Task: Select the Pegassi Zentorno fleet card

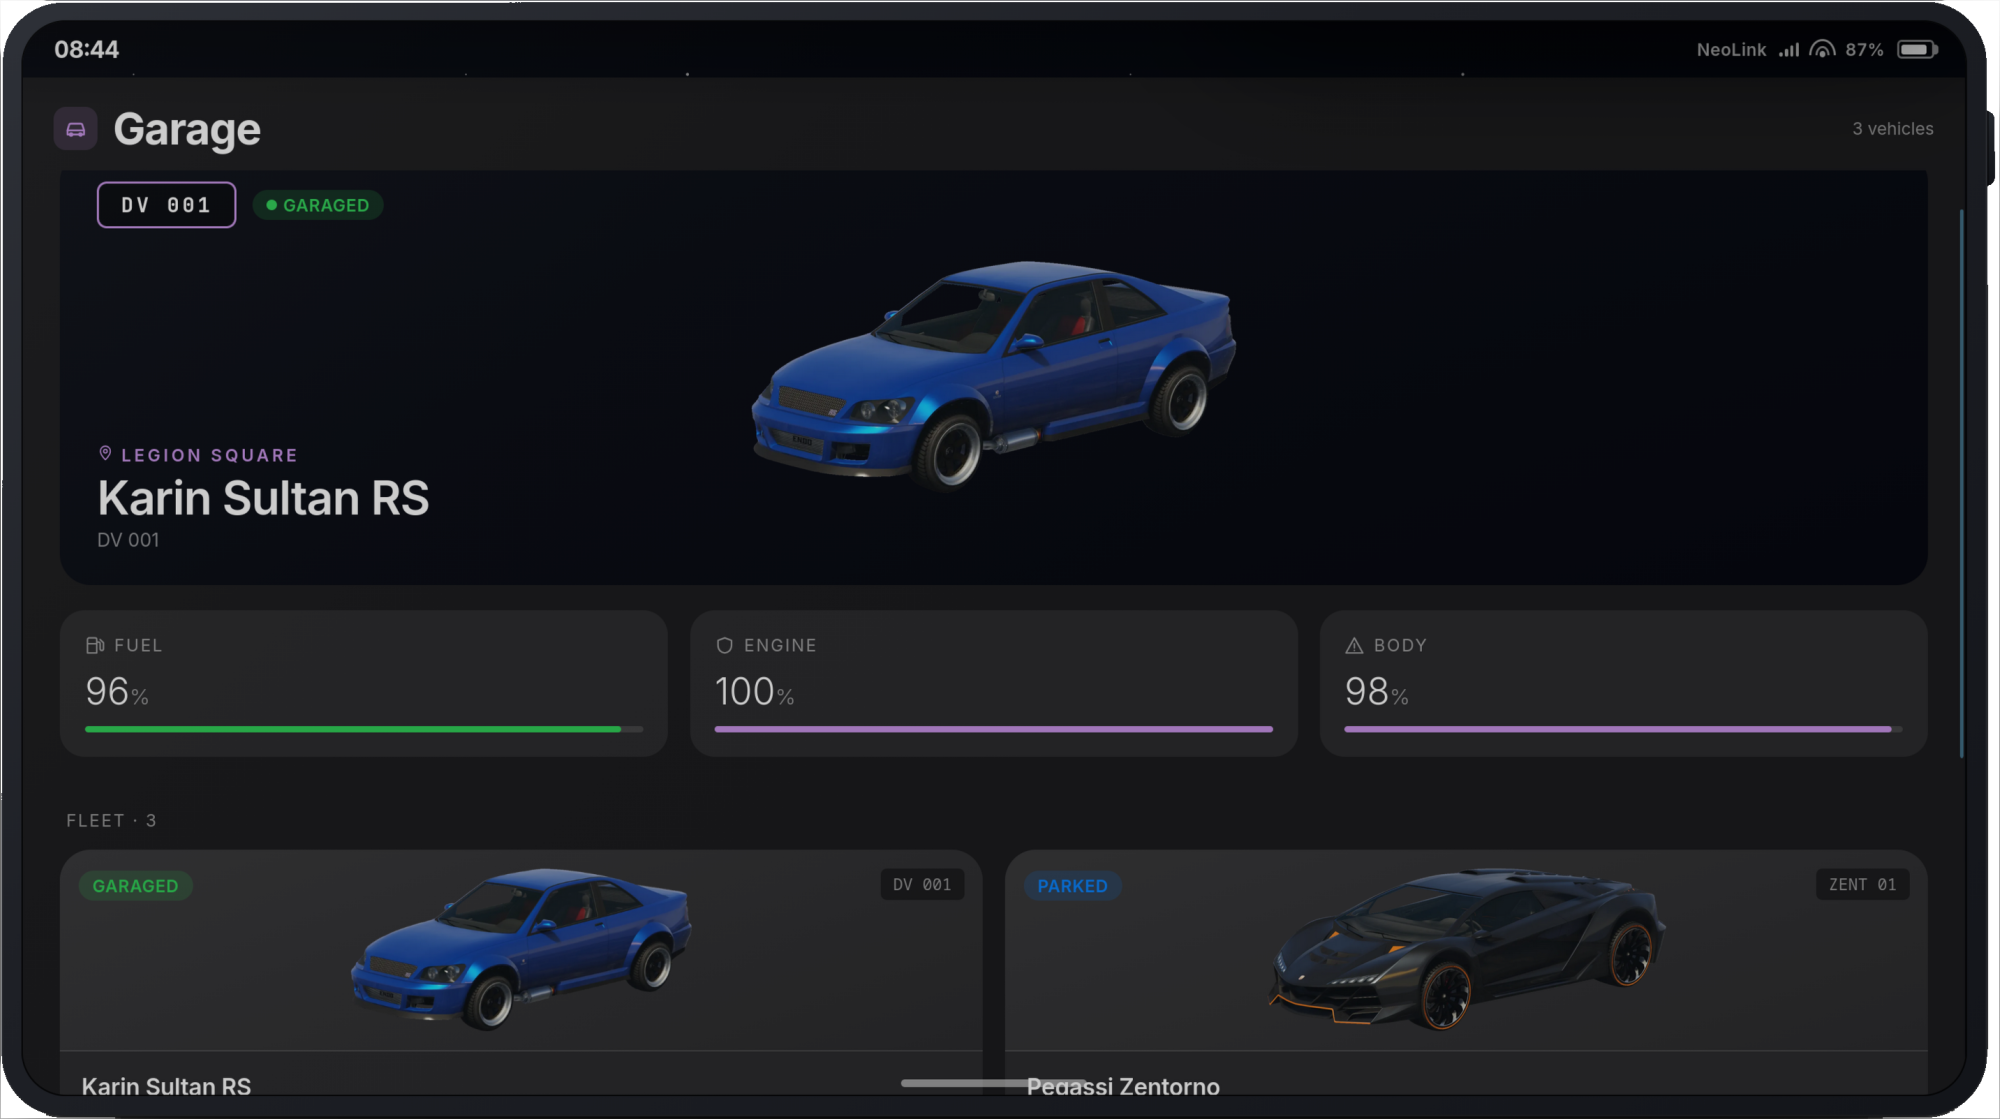Action: click(x=1466, y=973)
